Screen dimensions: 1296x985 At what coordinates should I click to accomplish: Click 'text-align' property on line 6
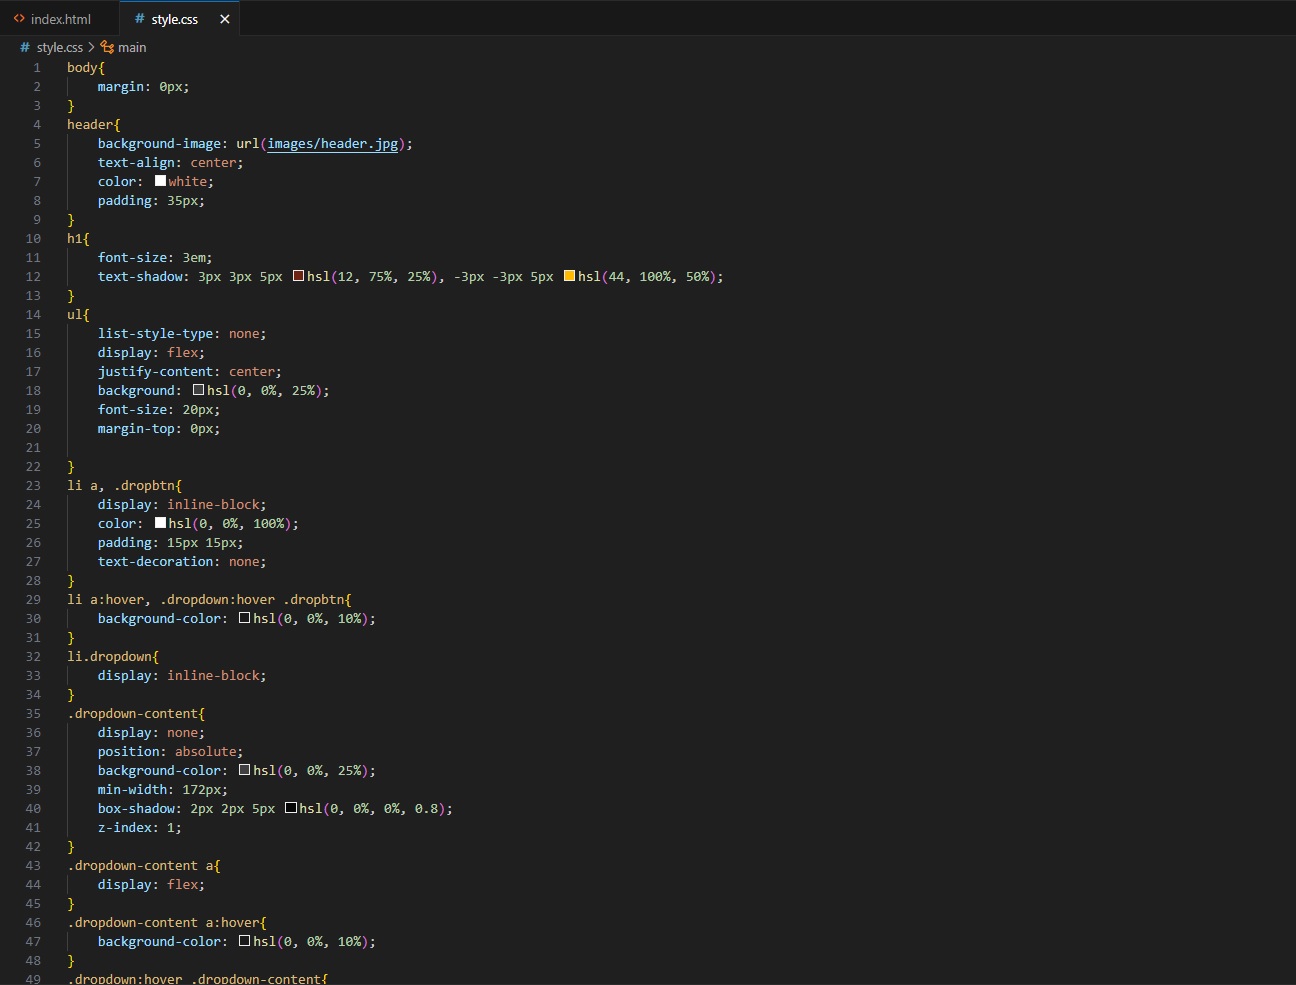click(136, 162)
